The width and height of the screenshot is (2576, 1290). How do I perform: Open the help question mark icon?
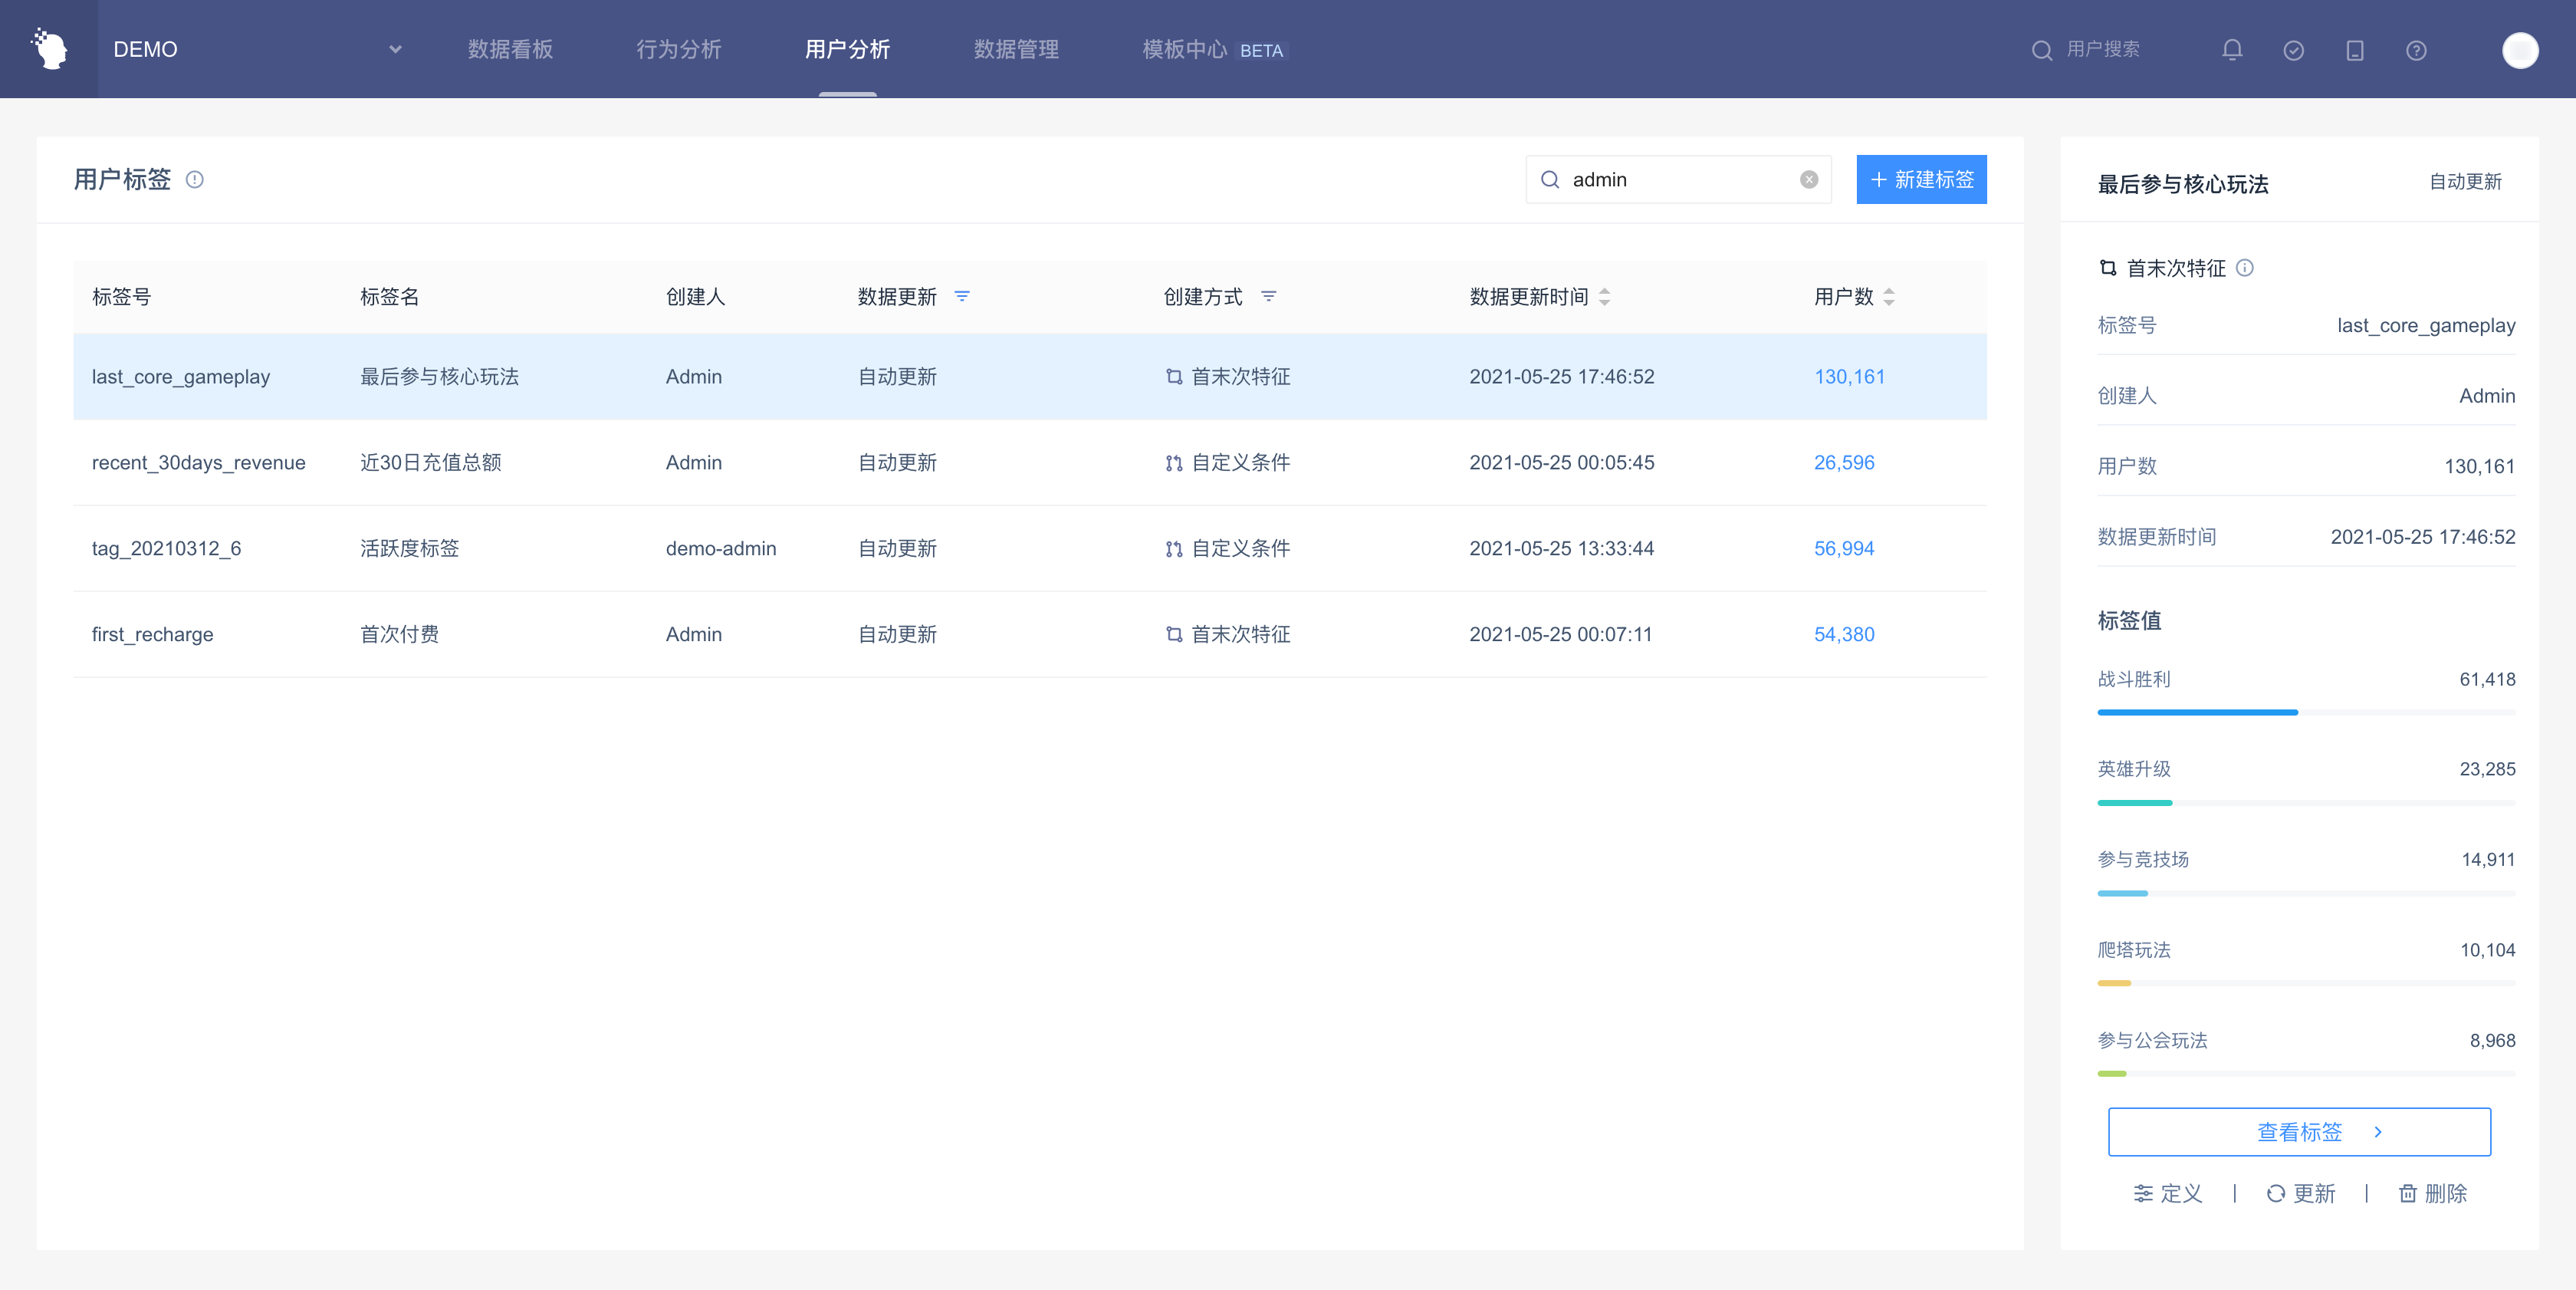click(2416, 50)
